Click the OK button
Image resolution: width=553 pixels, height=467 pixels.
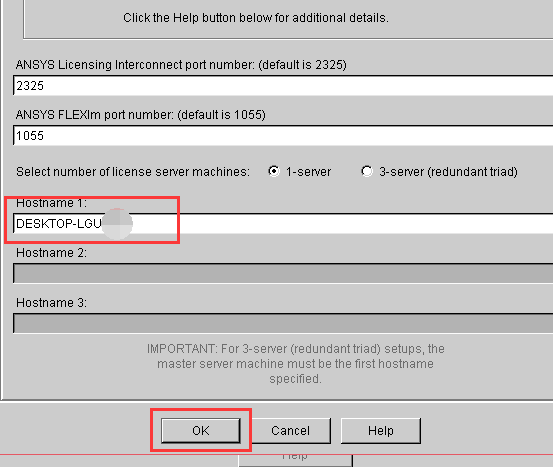[x=201, y=431]
